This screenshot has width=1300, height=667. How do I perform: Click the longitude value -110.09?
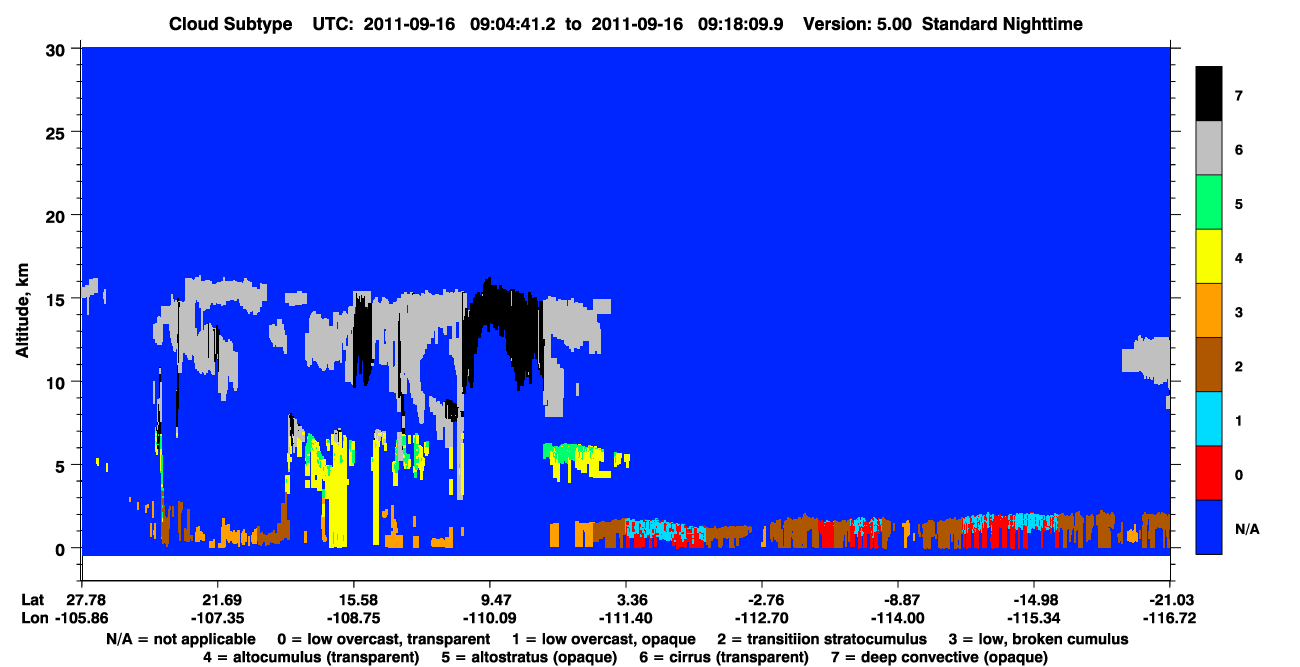point(489,618)
